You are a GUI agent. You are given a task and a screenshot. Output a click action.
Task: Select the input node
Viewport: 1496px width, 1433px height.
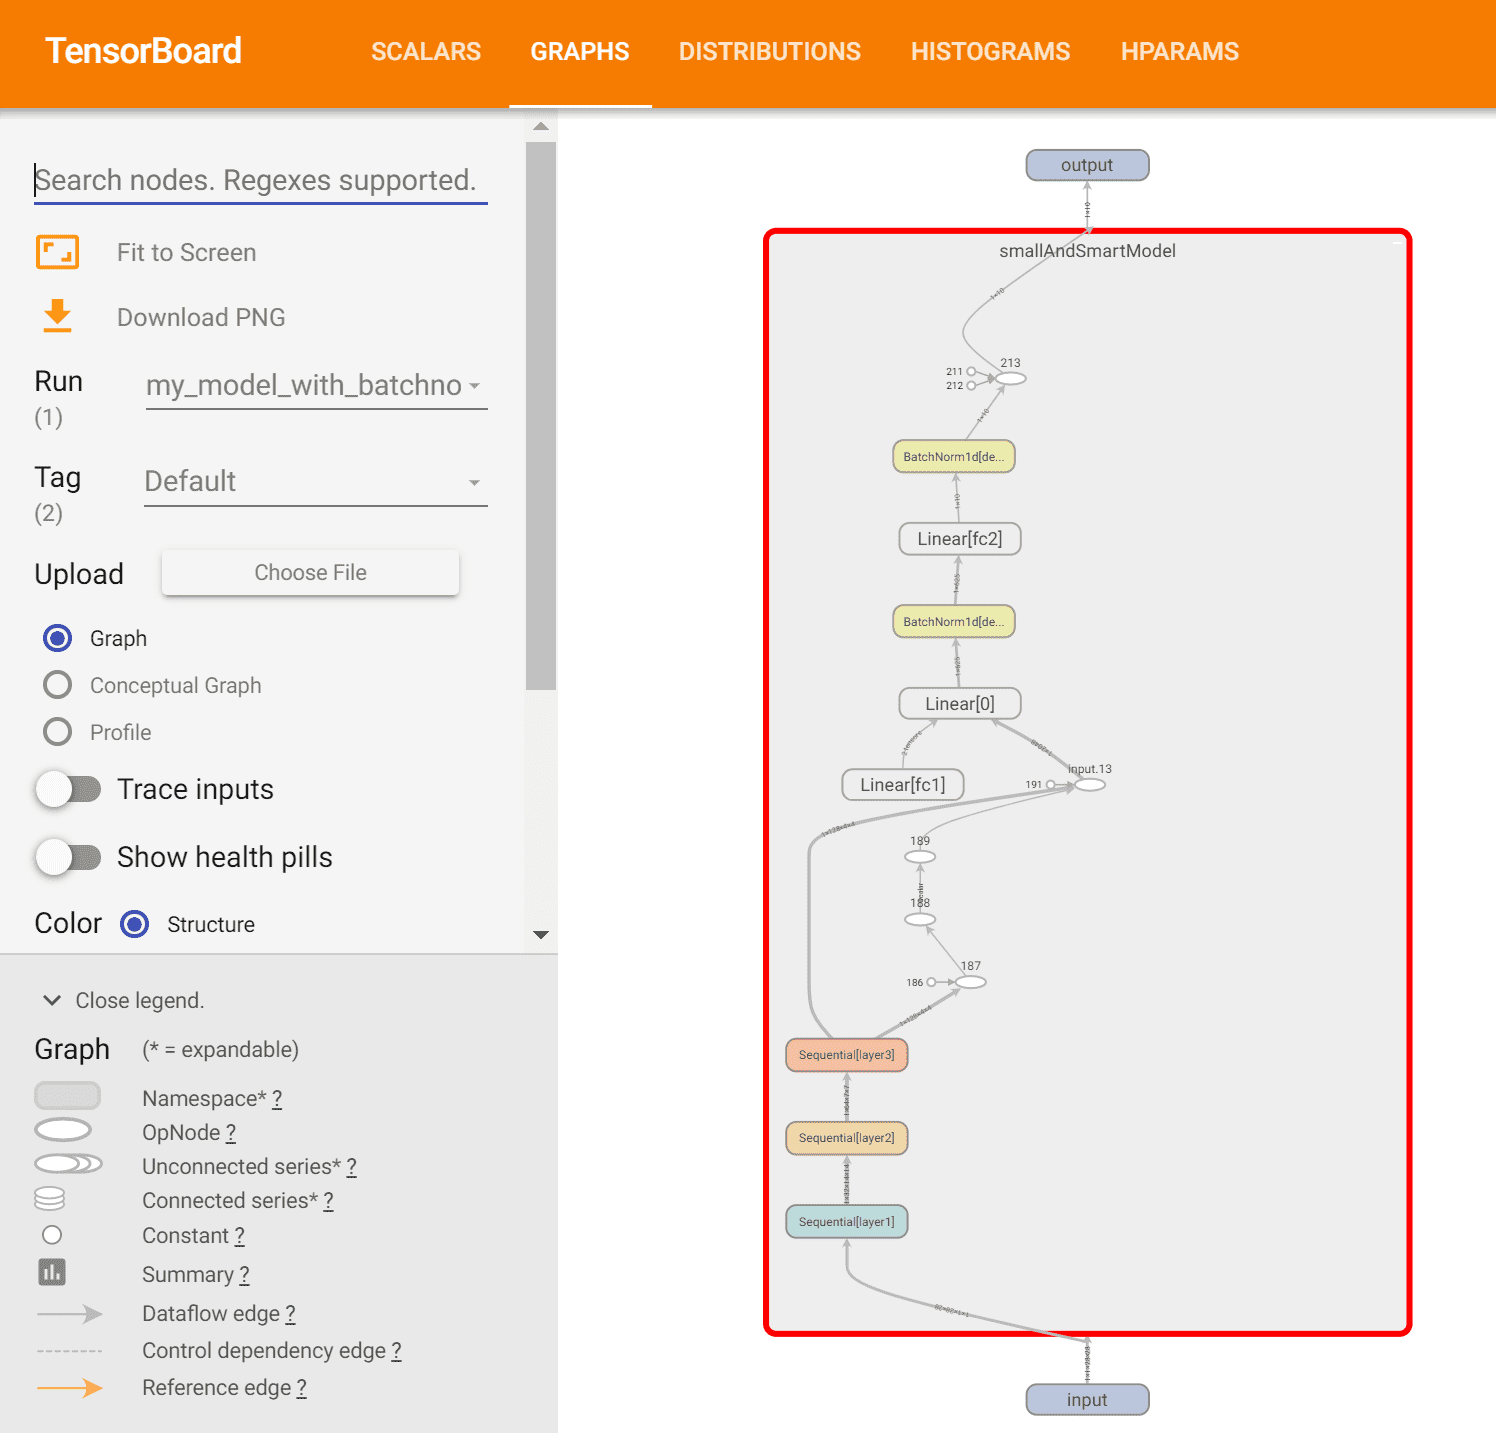pyautogui.click(x=1088, y=1400)
